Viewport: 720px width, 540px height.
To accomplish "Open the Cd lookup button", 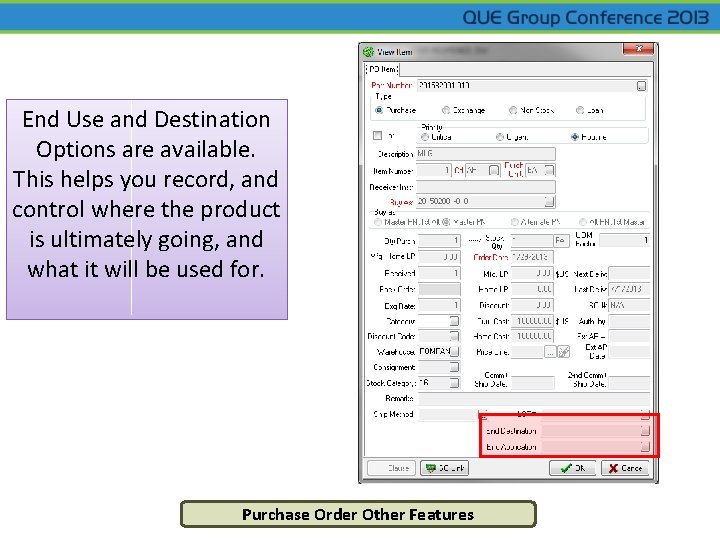I will tap(494, 170).
